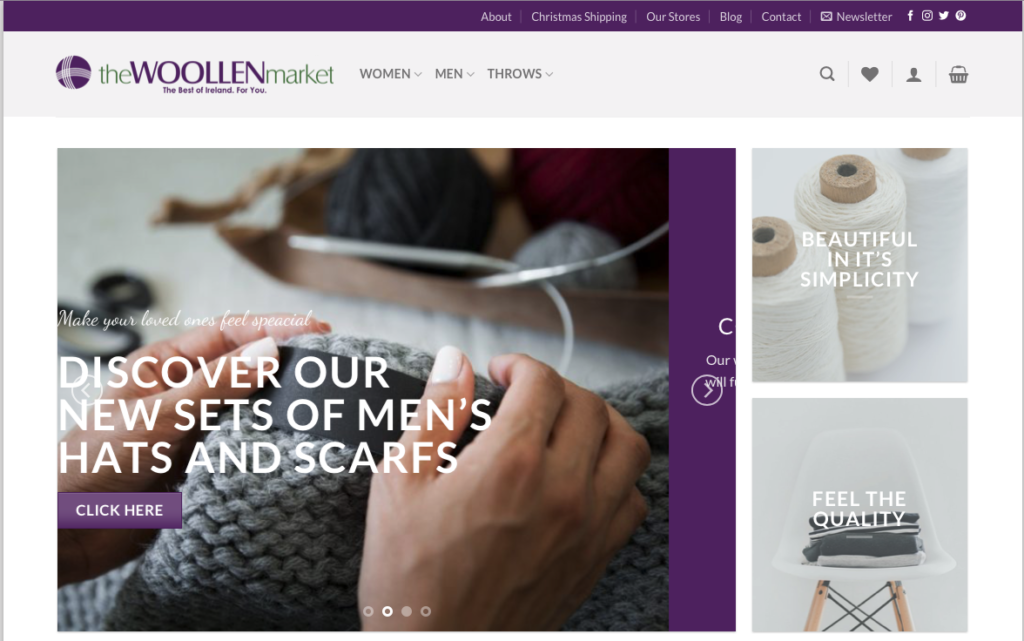This screenshot has width=1024, height=641.
Task: Select the fourth slide indicator dot
Action: click(x=426, y=612)
